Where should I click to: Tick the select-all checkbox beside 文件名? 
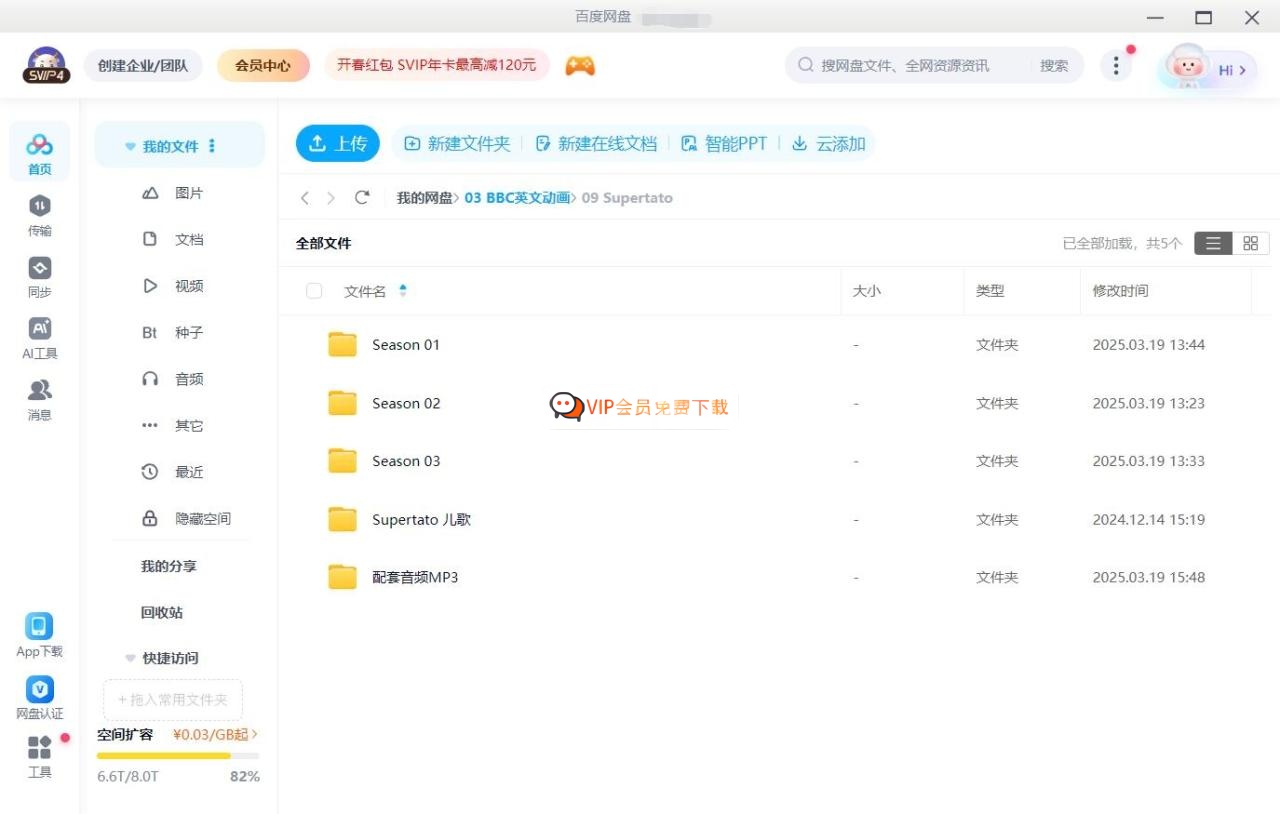pyautogui.click(x=314, y=291)
